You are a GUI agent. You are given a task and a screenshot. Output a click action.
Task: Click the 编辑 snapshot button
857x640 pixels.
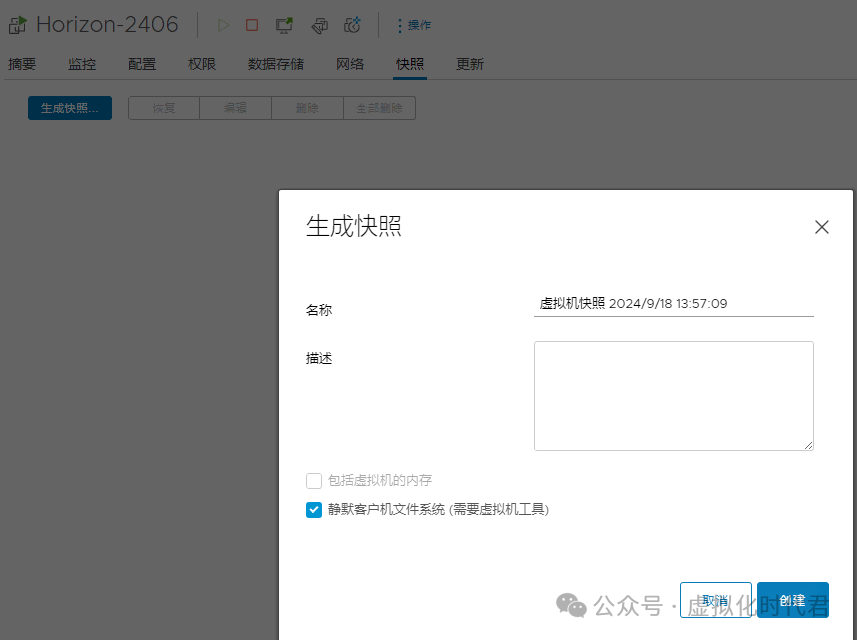[236, 108]
